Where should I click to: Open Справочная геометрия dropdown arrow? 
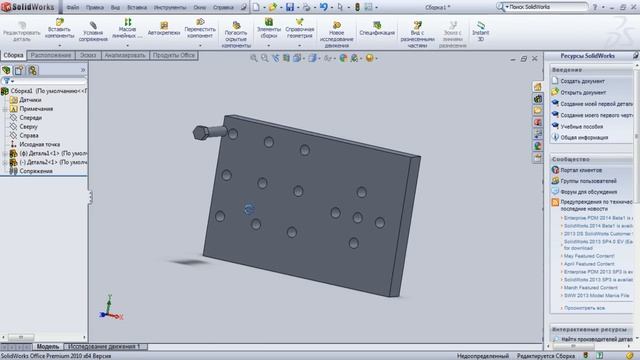point(300,45)
